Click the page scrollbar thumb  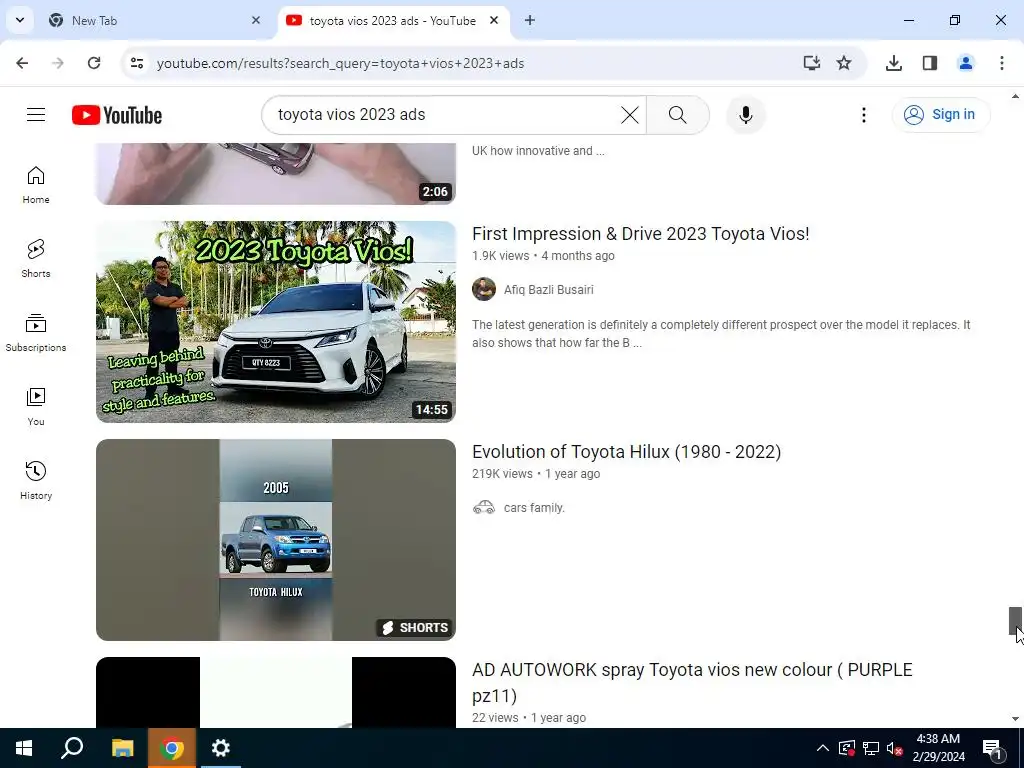coord(1015,620)
